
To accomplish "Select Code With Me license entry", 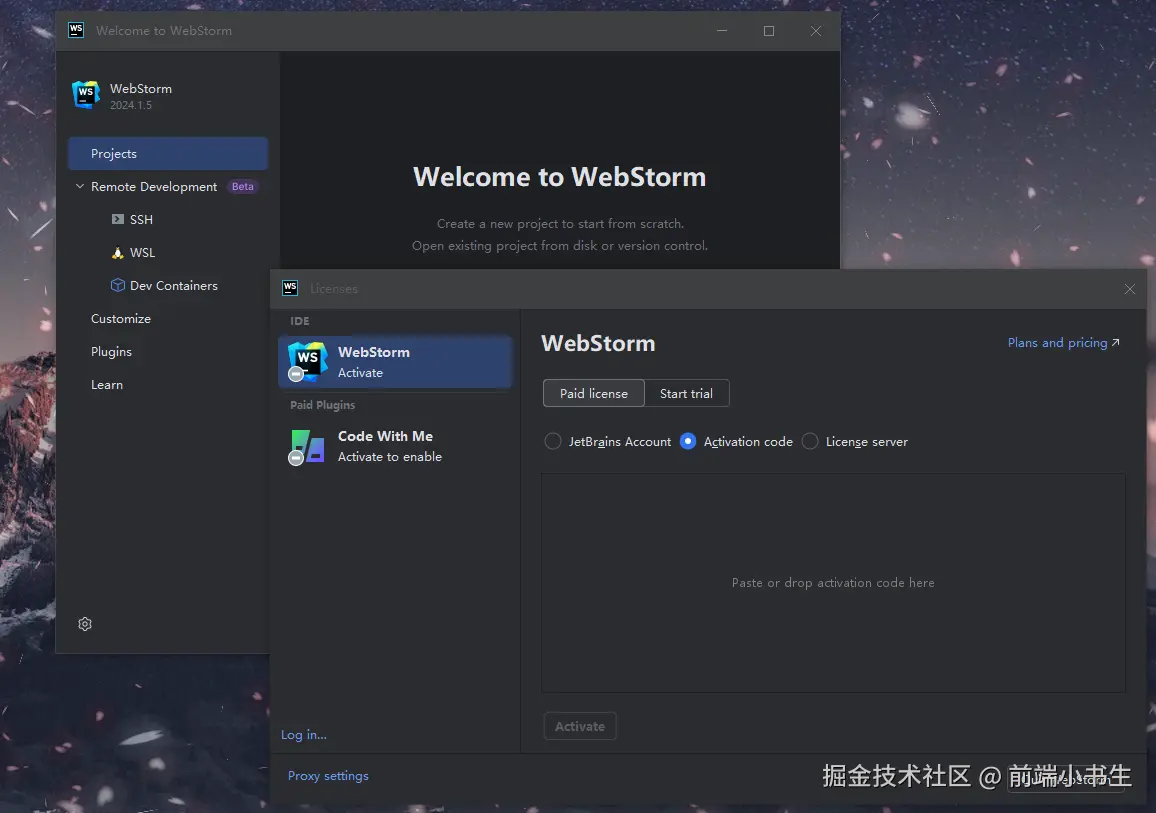I will pos(395,447).
